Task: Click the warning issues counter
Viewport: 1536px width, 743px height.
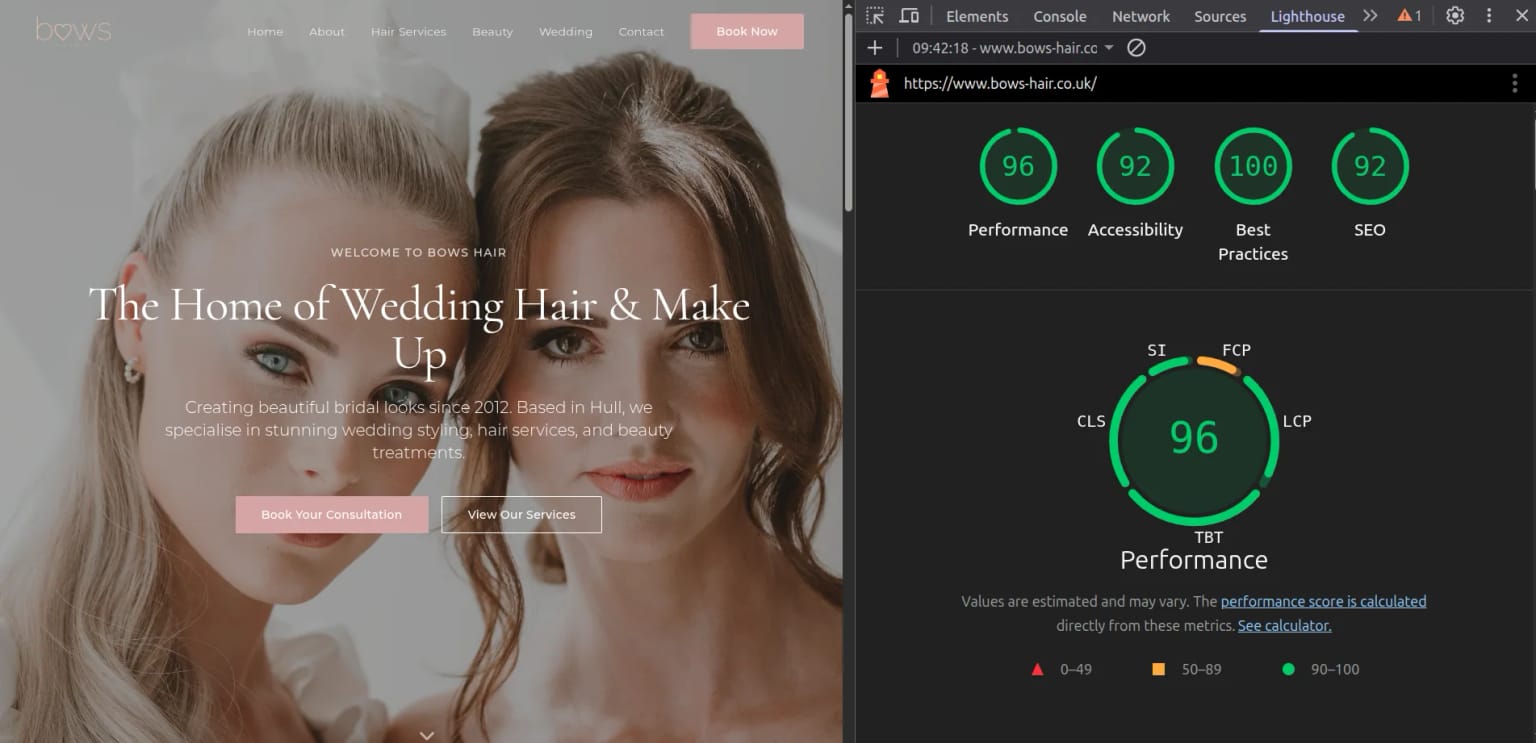Action: (x=1409, y=16)
